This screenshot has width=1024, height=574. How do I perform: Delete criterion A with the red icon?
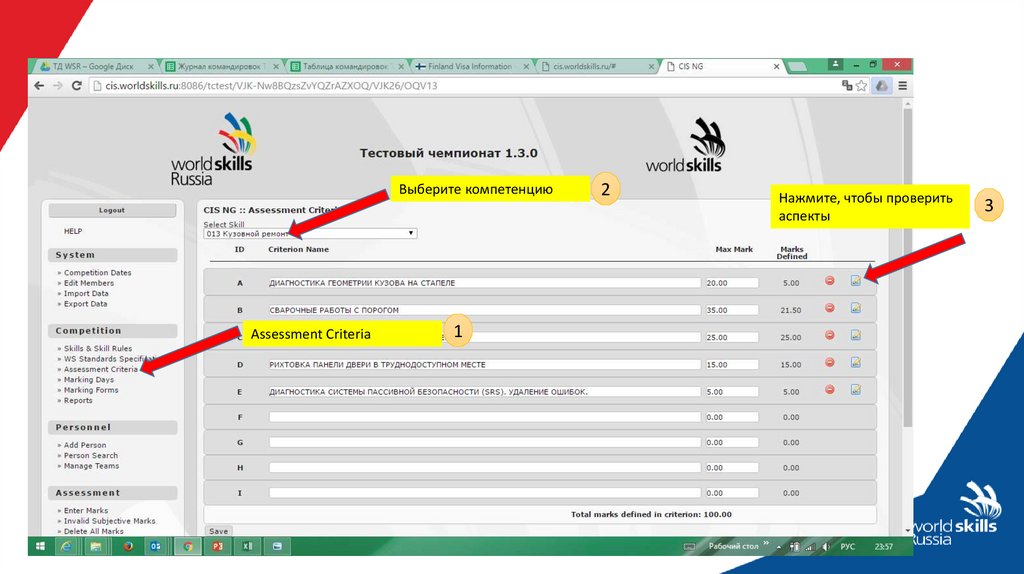829,281
